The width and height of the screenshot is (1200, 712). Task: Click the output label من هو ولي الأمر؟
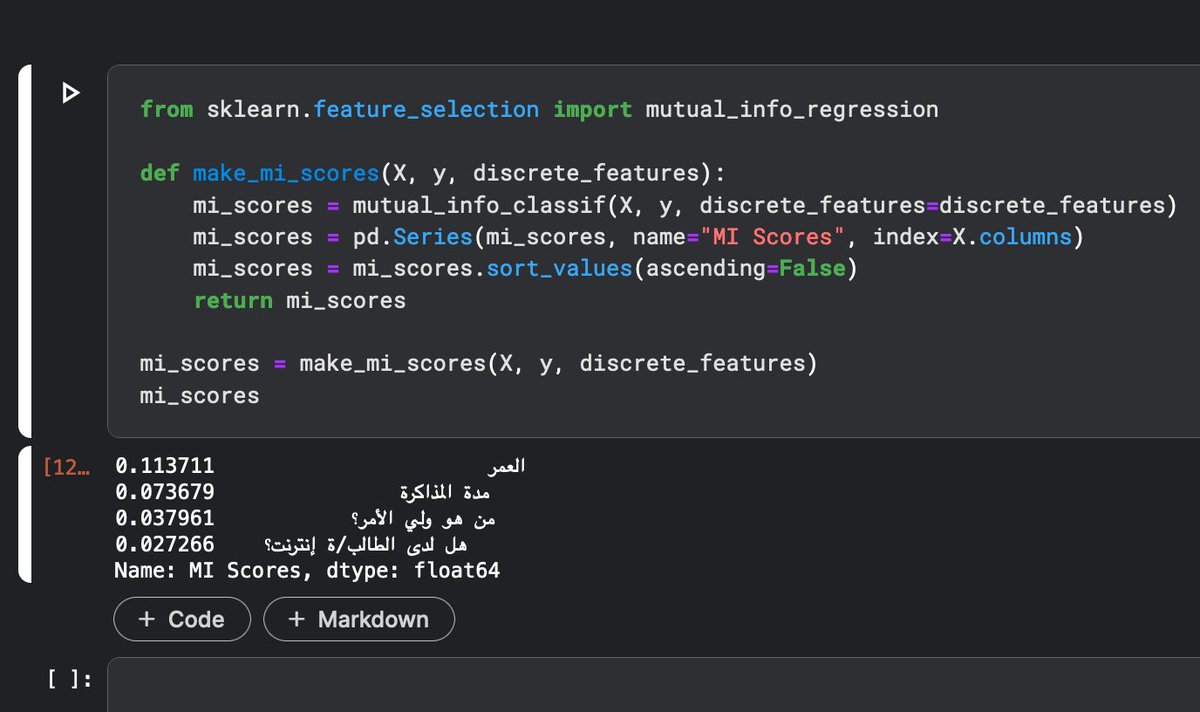point(425,519)
